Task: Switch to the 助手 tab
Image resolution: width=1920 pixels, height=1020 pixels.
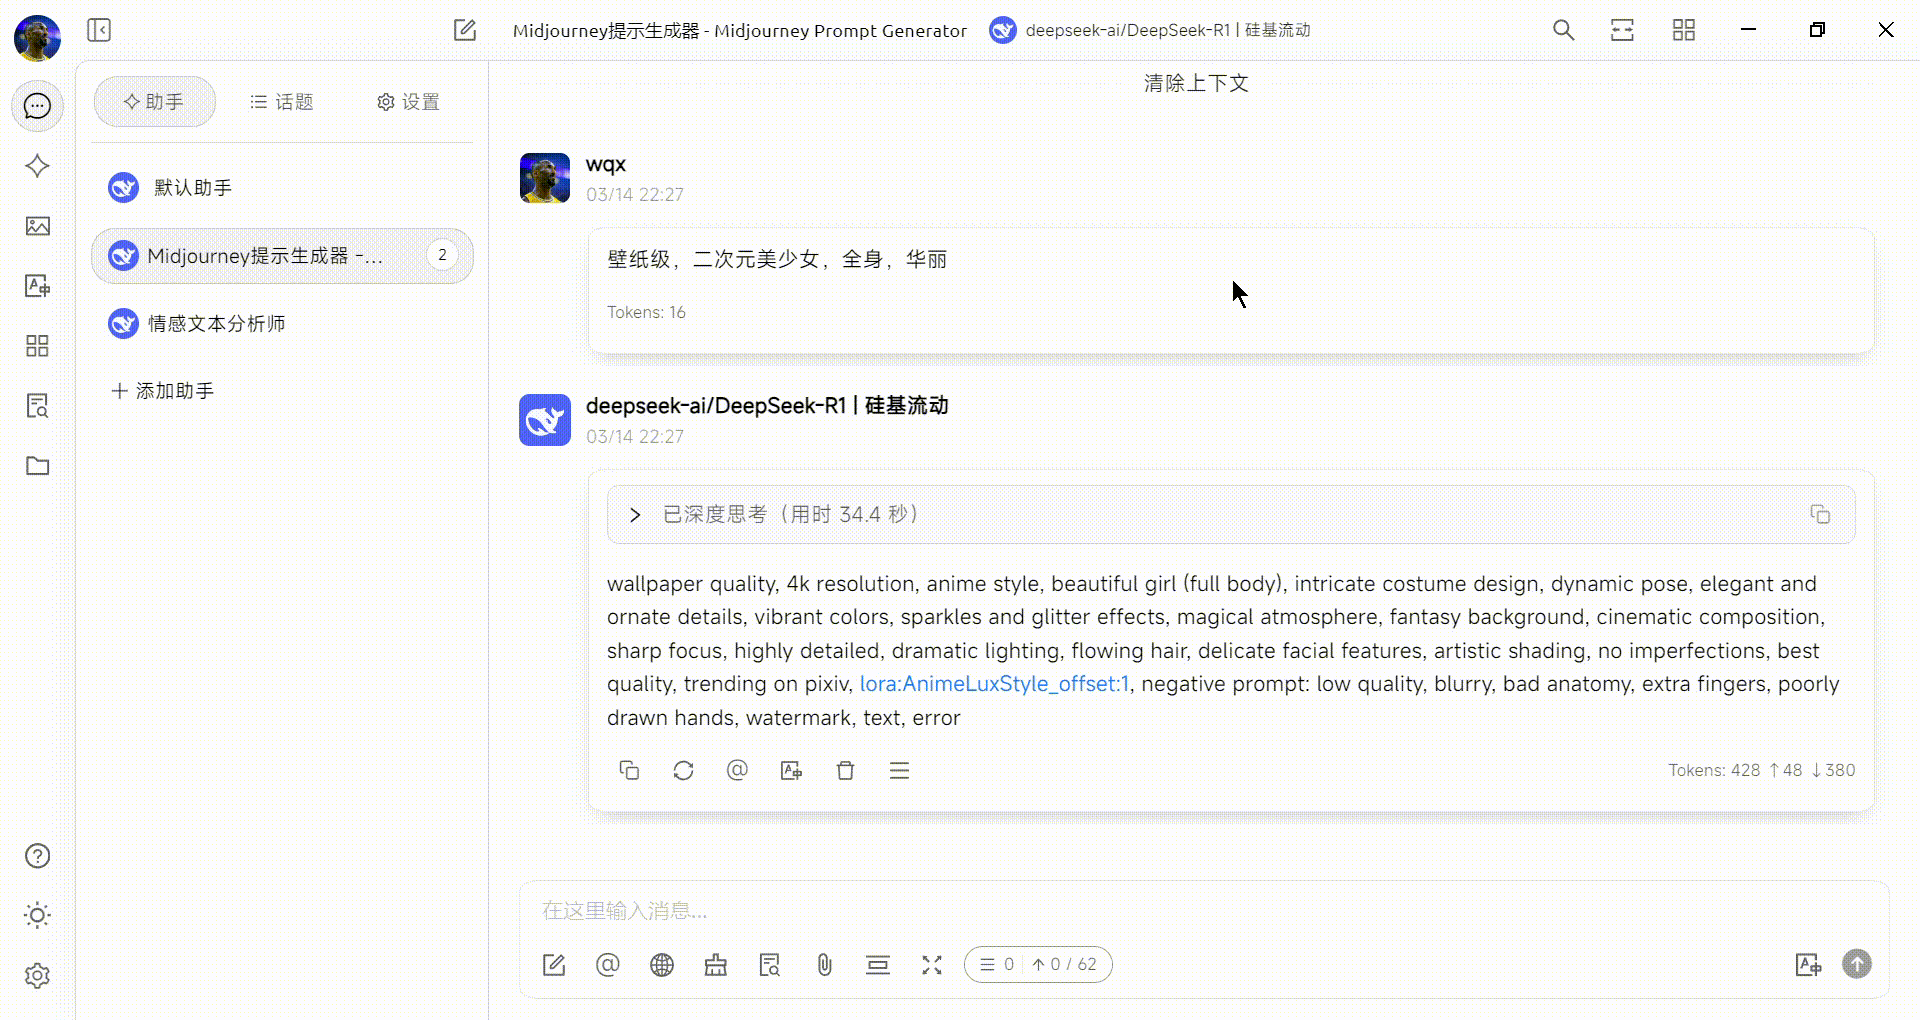Action: coord(154,102)
